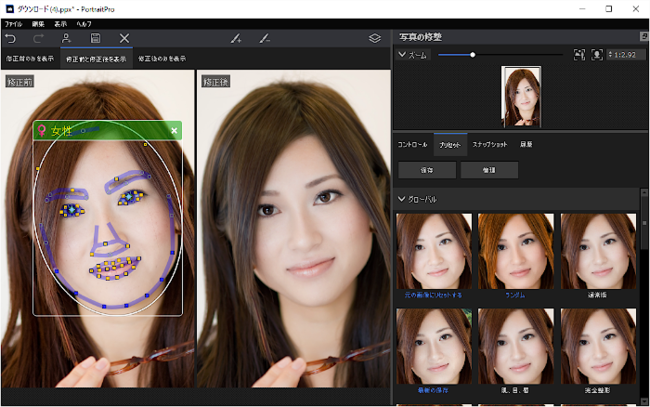The width and height of the screenshot is (650, 407).
Task: Open the ファイル menu
Action: (14, 24)
